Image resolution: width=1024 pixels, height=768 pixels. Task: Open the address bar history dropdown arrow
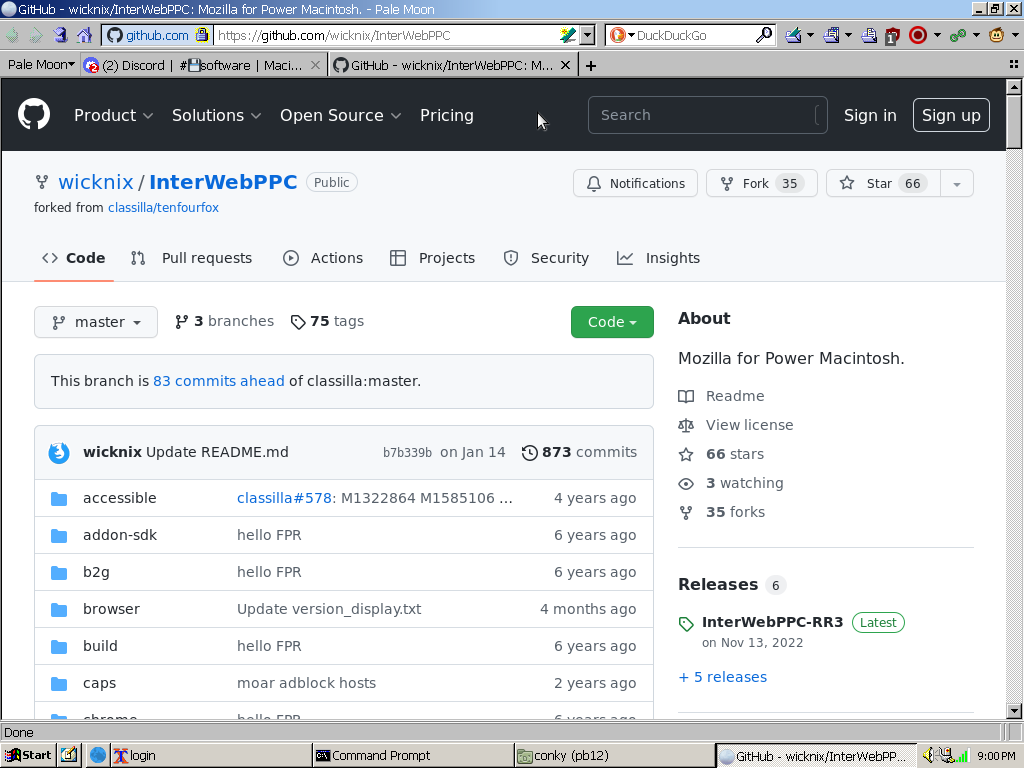coord(587,35)
